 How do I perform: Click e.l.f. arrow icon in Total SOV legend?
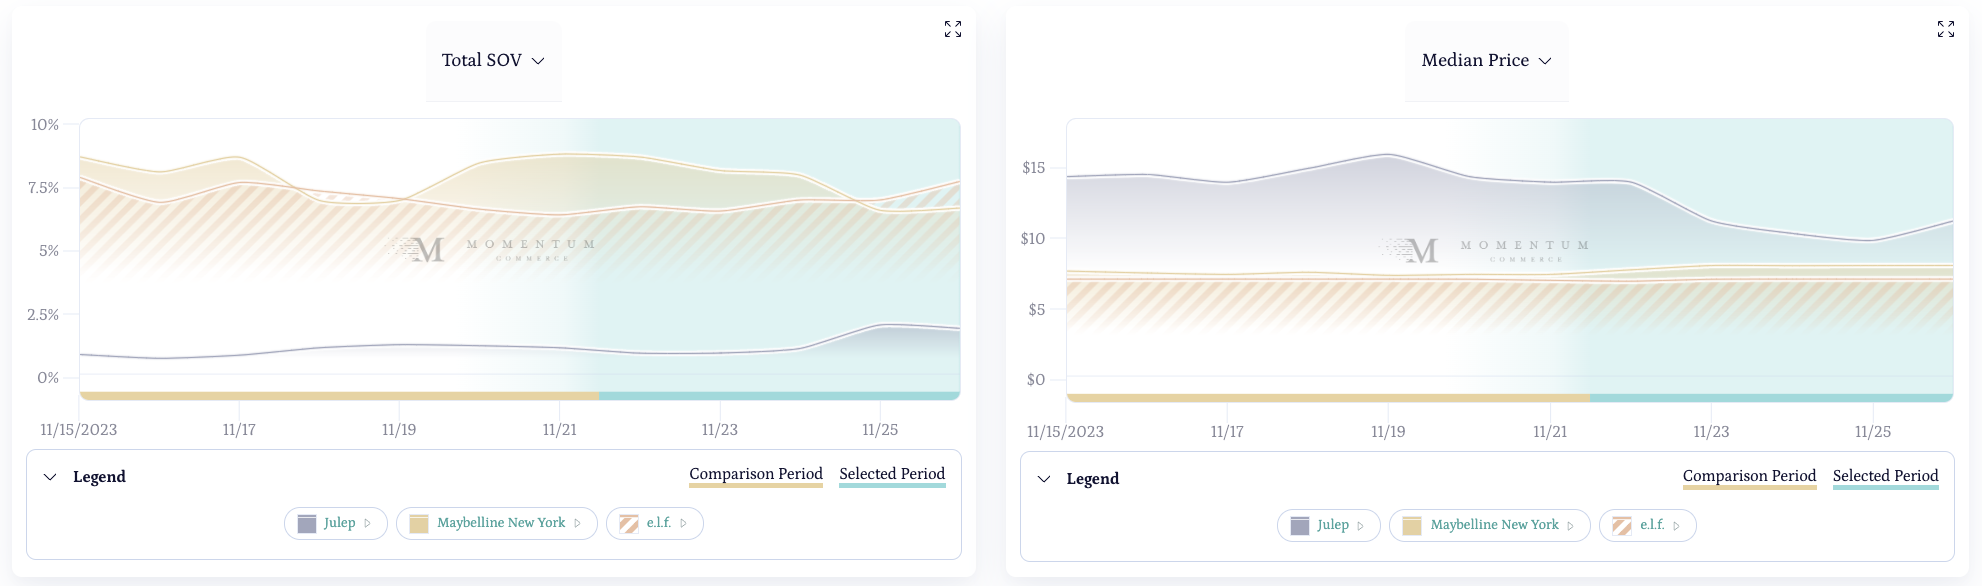684,523
